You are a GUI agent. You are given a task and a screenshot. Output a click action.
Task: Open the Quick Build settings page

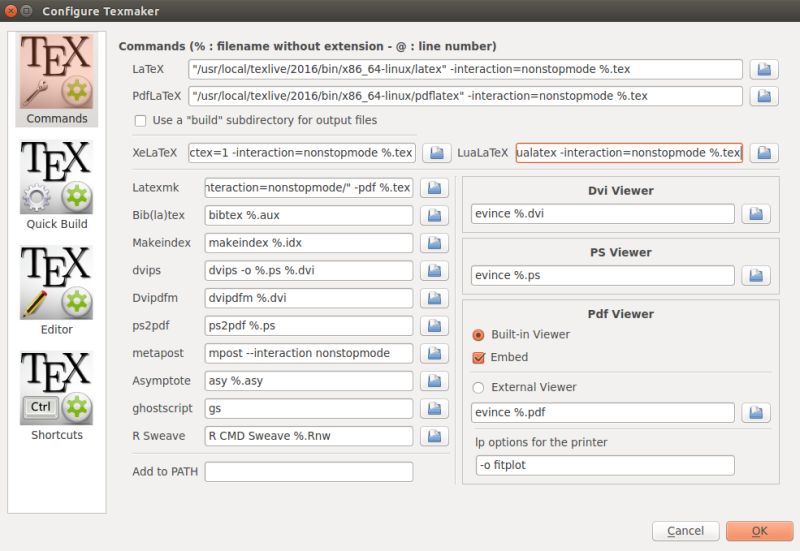coord(57,185)
